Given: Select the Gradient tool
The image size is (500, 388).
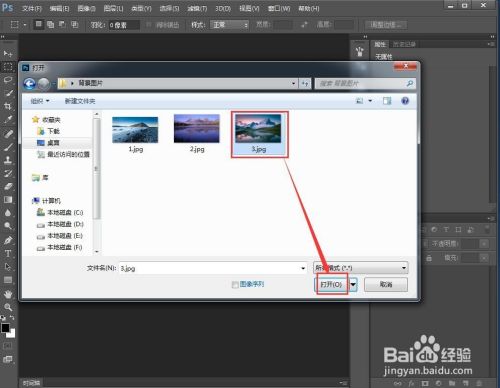Looking at the screenshot, I should [8, 200].
